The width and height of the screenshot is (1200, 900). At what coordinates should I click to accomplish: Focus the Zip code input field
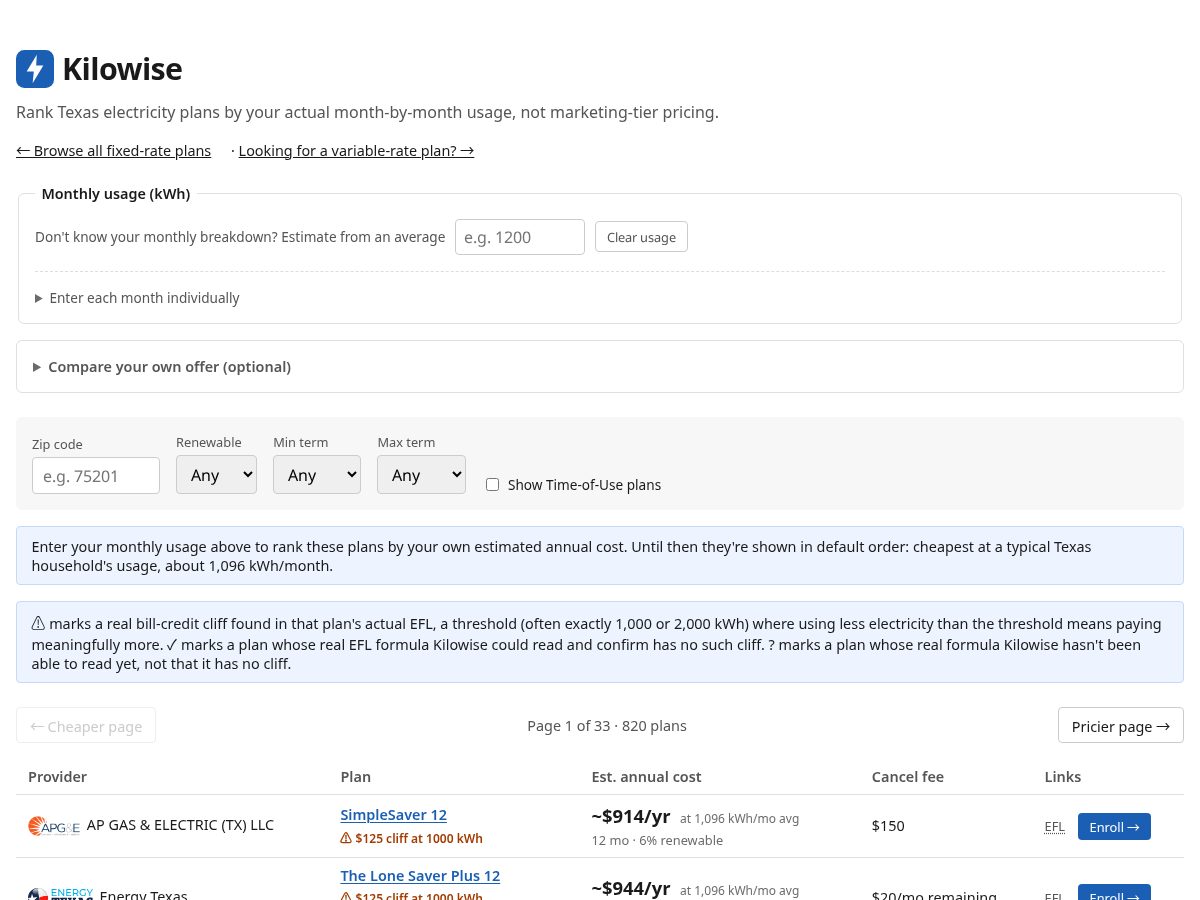[96, 475]
